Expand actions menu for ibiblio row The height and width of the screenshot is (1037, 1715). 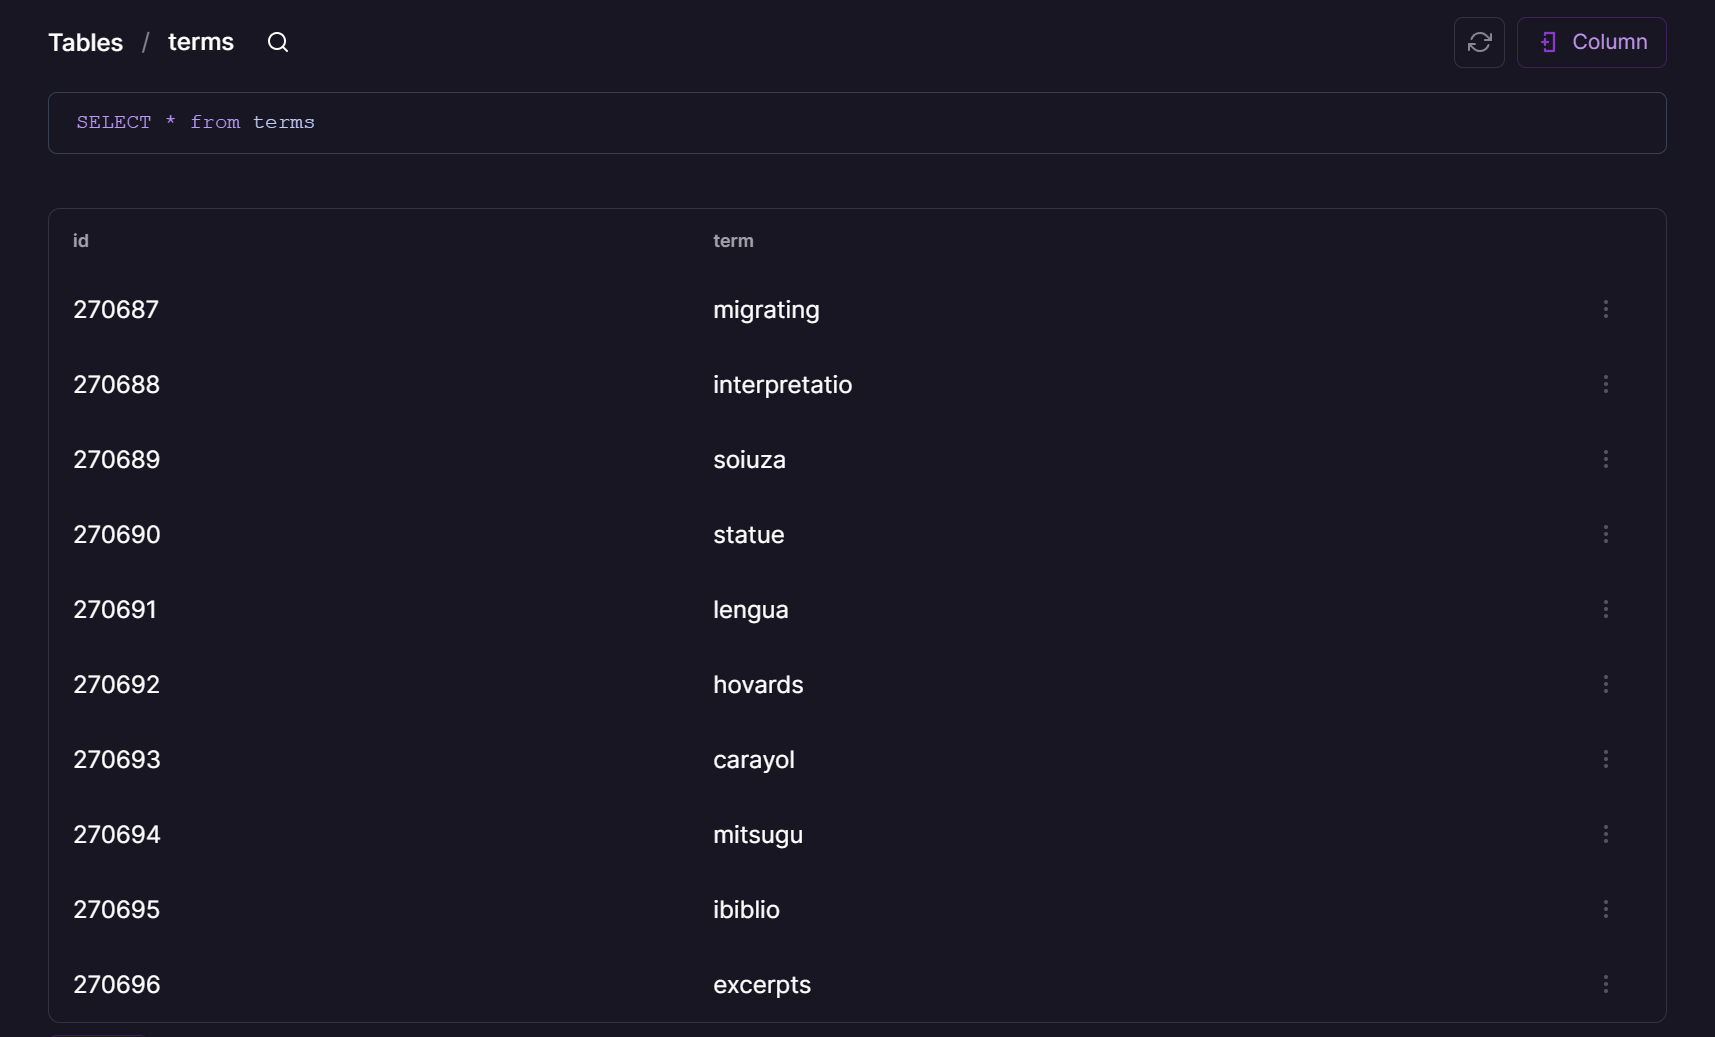(x=1606, y=909)
